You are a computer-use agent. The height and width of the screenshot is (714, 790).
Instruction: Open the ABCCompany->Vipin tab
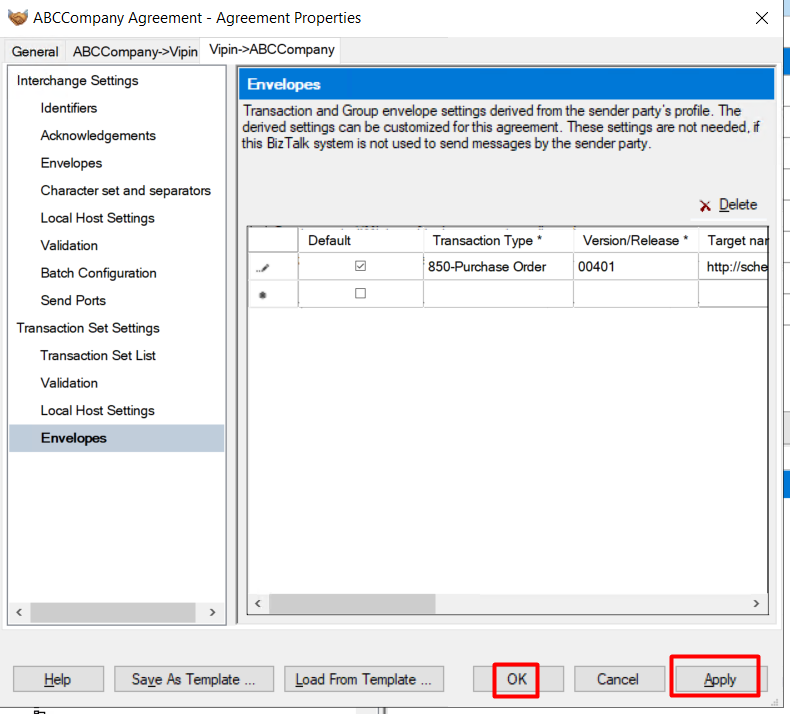(x=135, y=51)
